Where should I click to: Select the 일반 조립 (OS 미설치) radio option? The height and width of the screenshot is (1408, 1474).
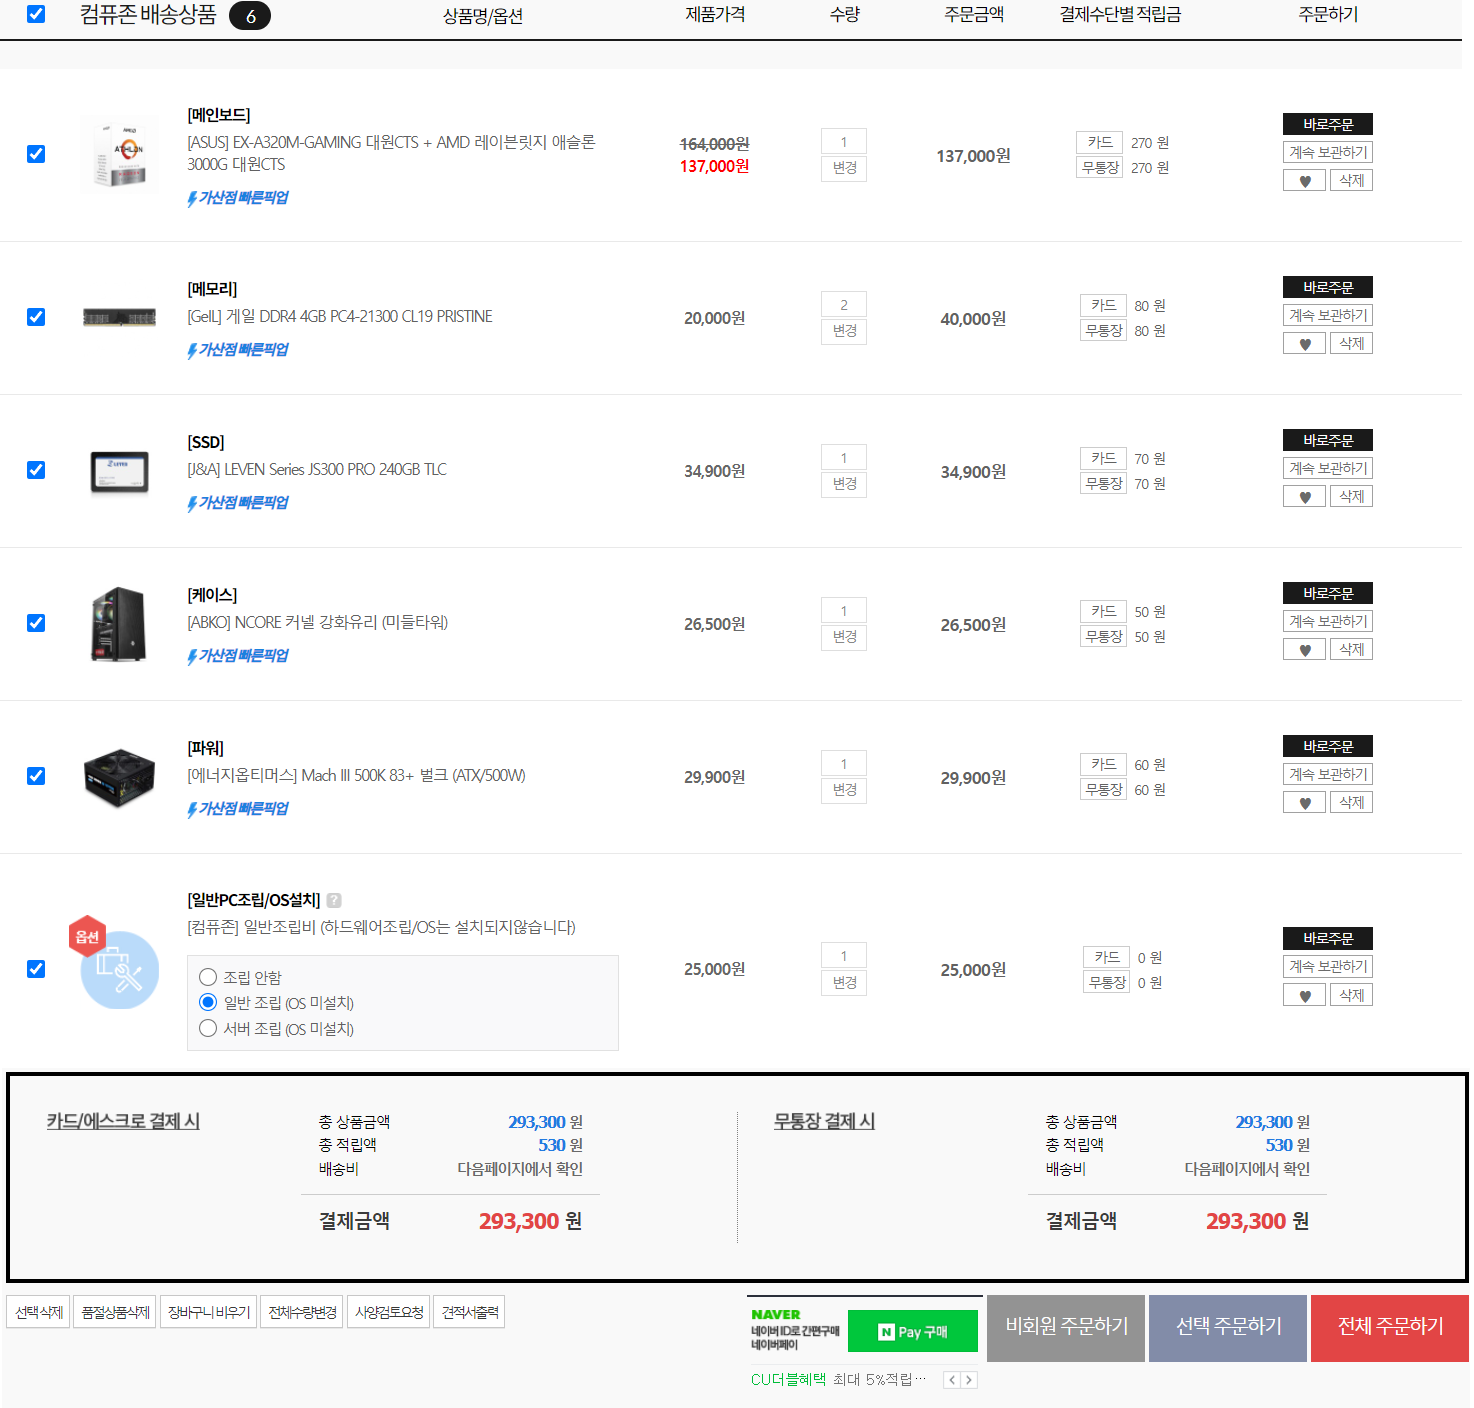click(208, 1002)
